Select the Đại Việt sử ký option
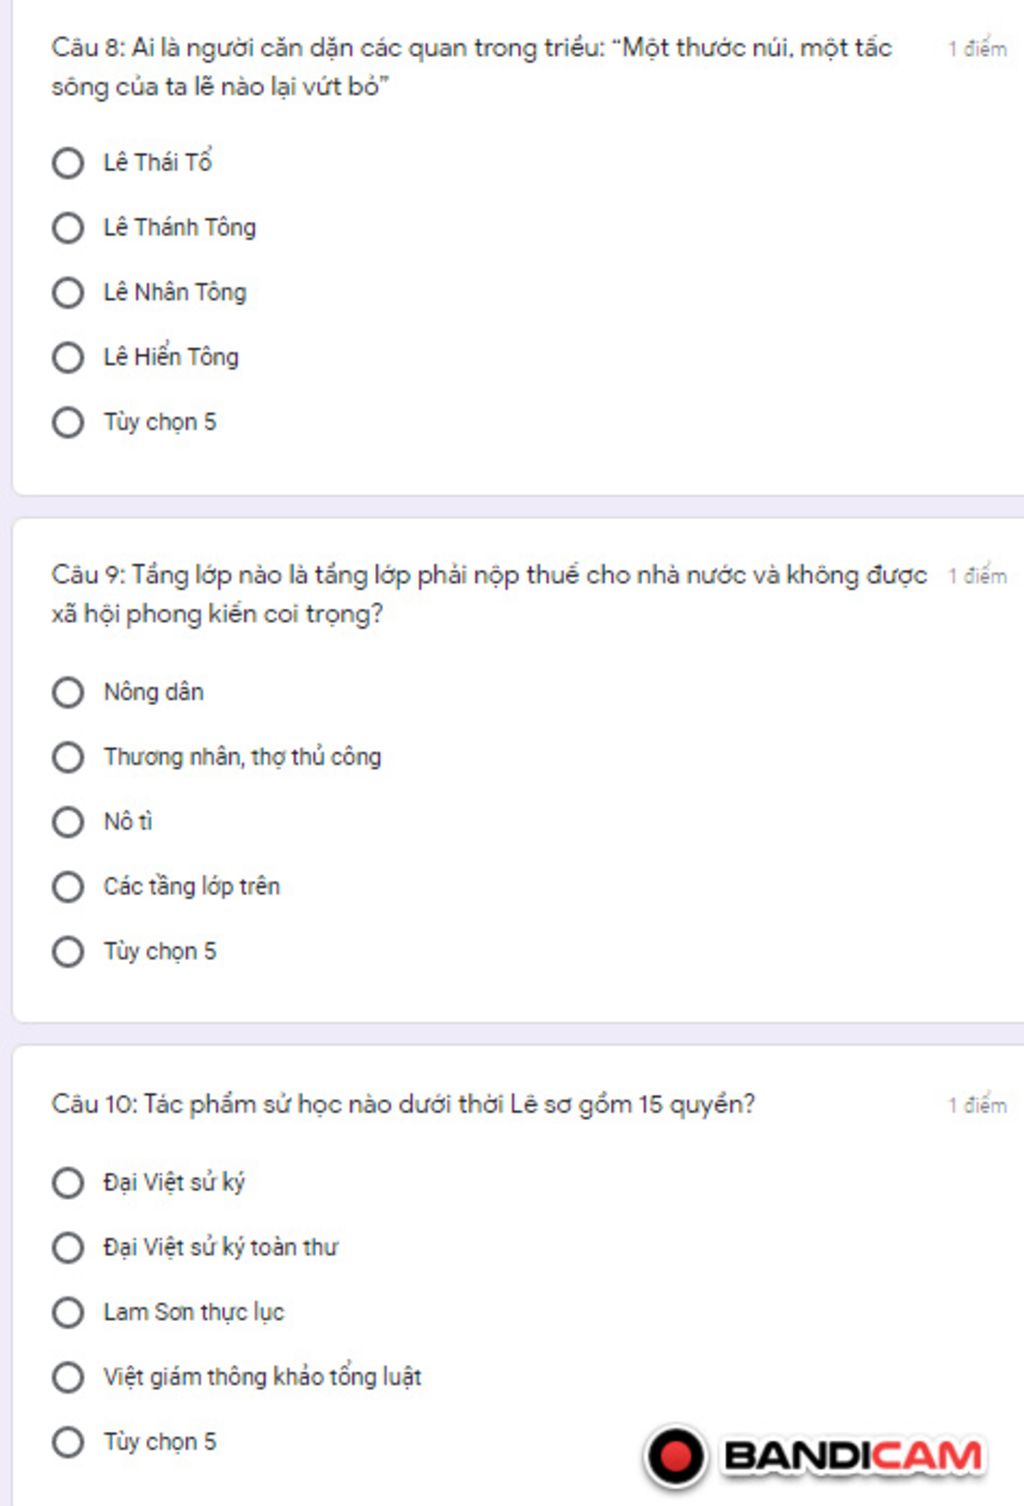Screen dimensions: 1024x1506 (x=68, y=1183)
